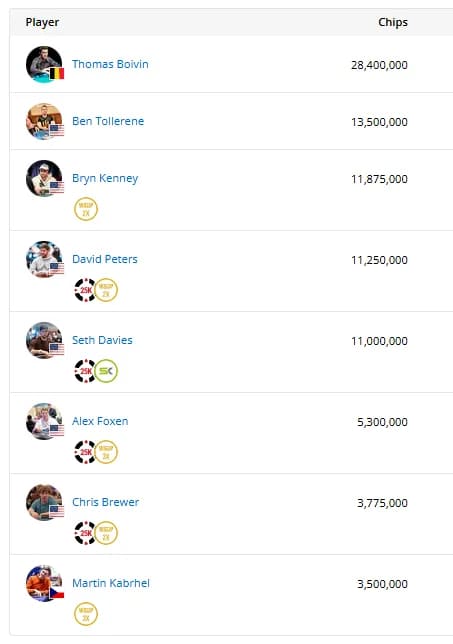This screenshot has height=644, width=453.
Task: Click Seth Davies' green 5K badge
Action: pyautogui.click(x=106, y=371)
